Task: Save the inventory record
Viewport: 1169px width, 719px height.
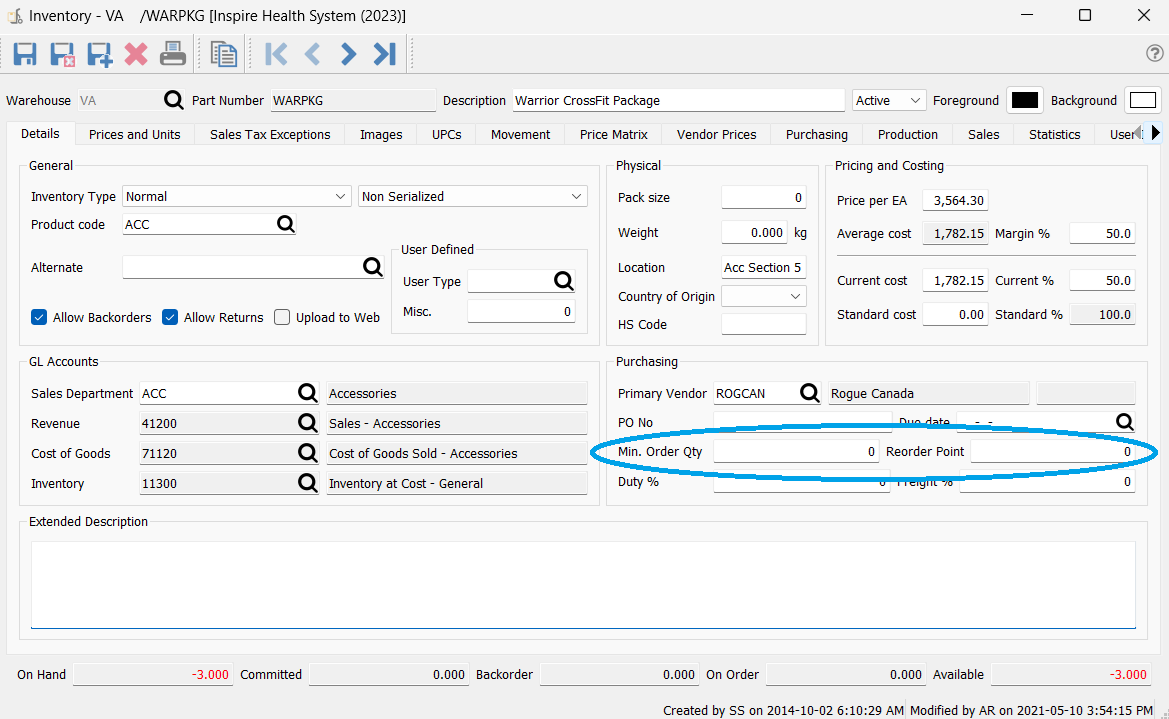Action: 25,54
